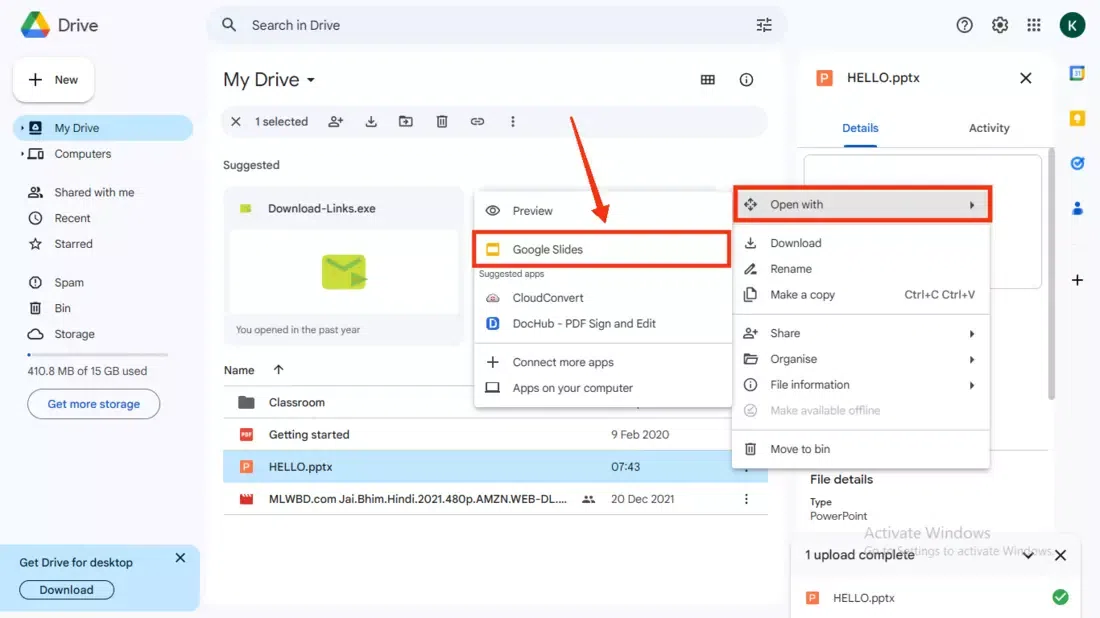Expand the File information submenu
Image resolution: width=1100 pixels, height=618 pixels.
tap(861, 385)
